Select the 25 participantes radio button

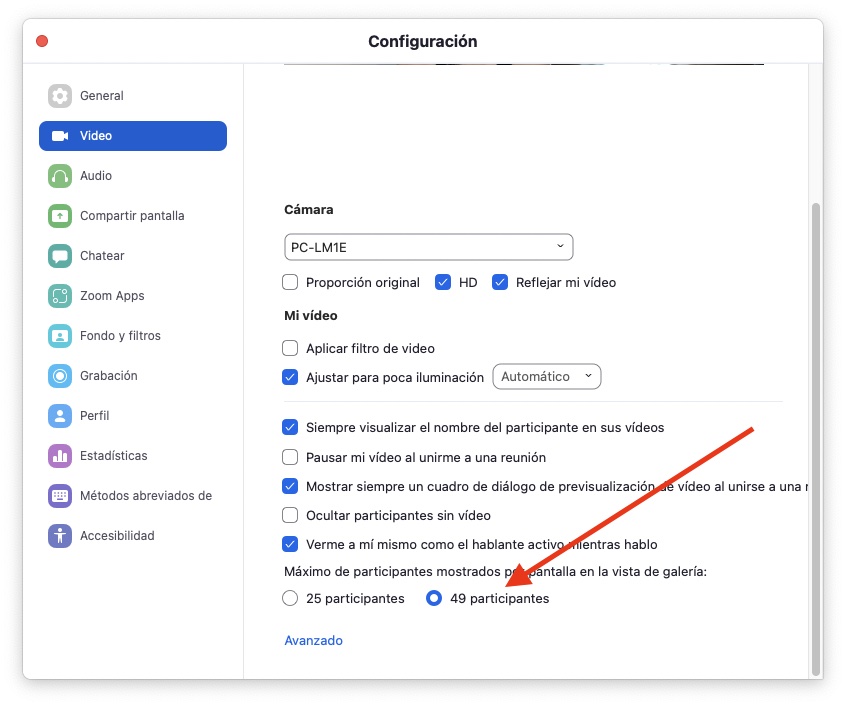pos(291,599)
